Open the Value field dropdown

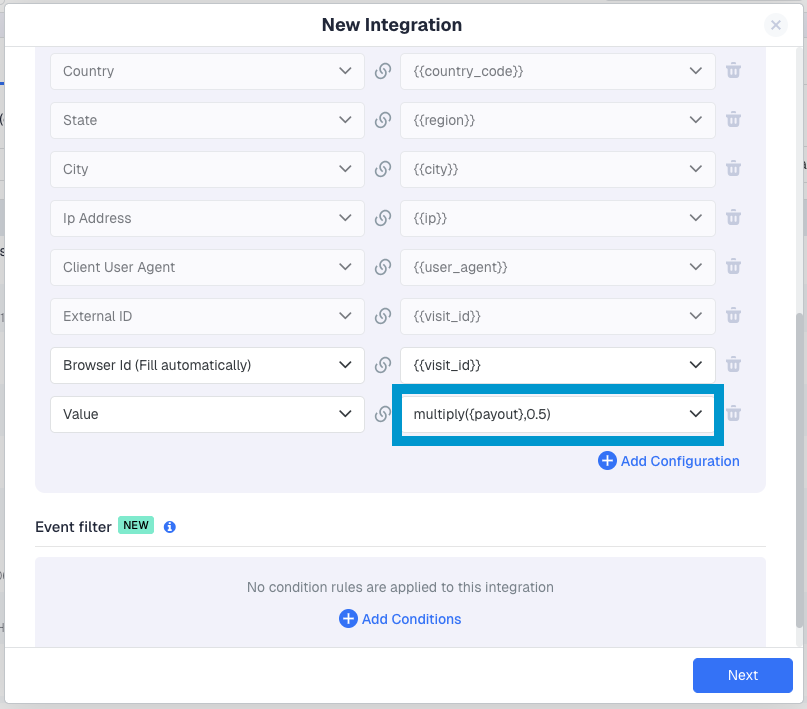[207, 414]
